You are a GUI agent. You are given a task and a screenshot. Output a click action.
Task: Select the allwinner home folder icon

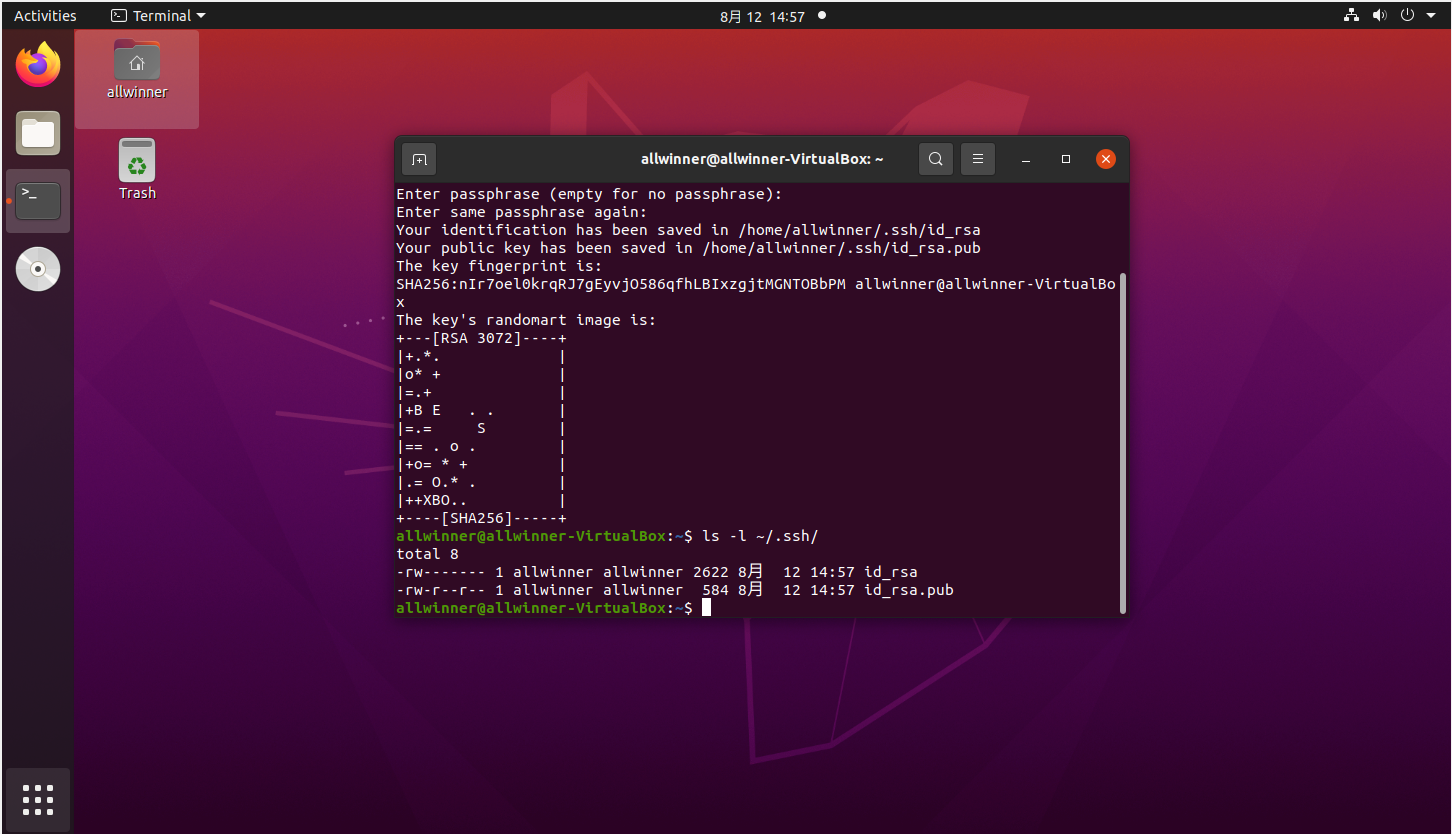[x=137, y=62]
